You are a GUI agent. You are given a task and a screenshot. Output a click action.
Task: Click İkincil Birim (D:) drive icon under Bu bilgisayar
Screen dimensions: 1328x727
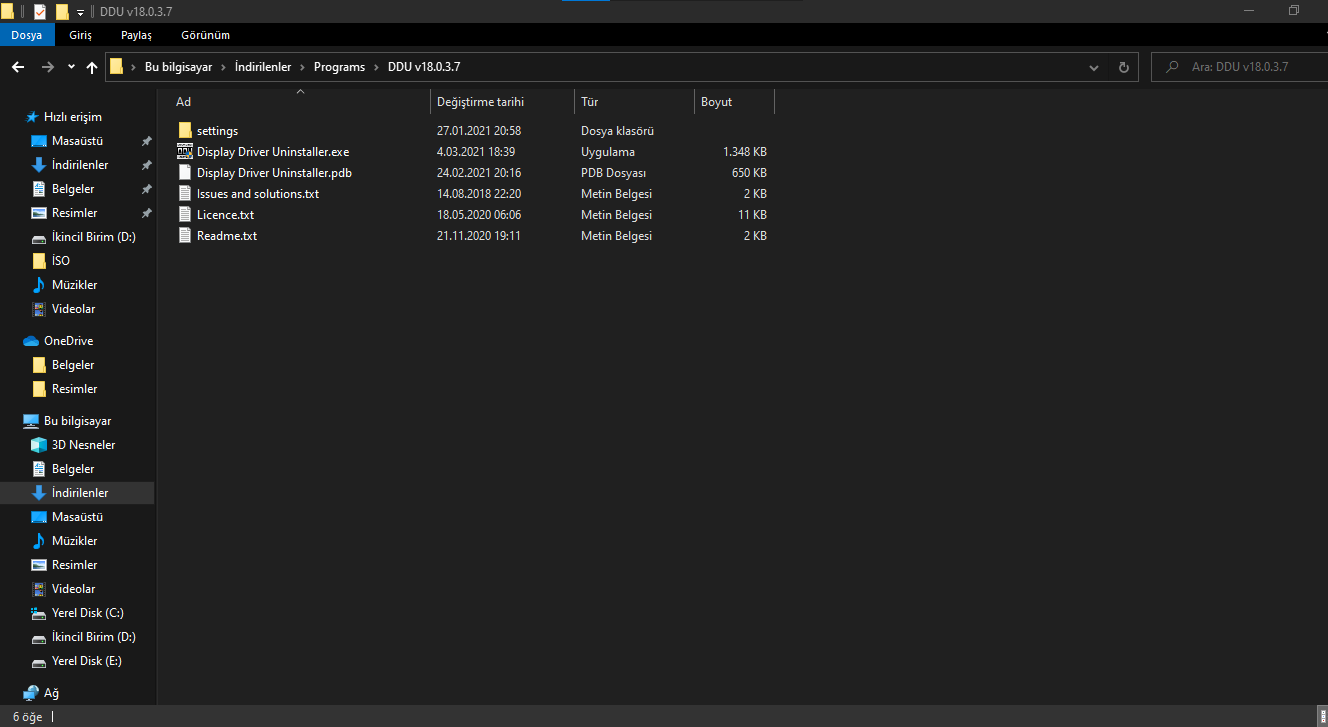pyautogui.click(x=39, y=637)
